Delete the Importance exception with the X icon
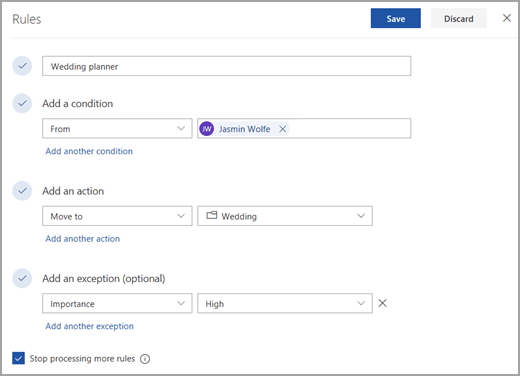This screenshot has width=520, height=376. pos(383,303)
